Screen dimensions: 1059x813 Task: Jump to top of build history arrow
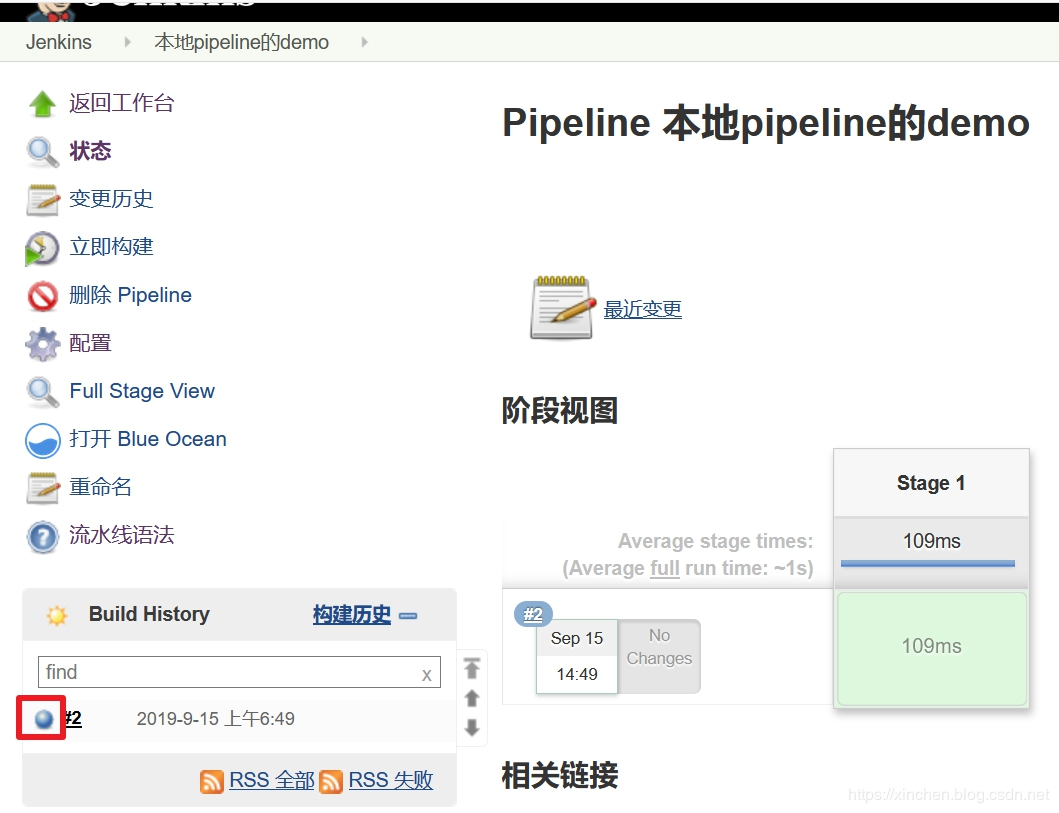point(472,668)
